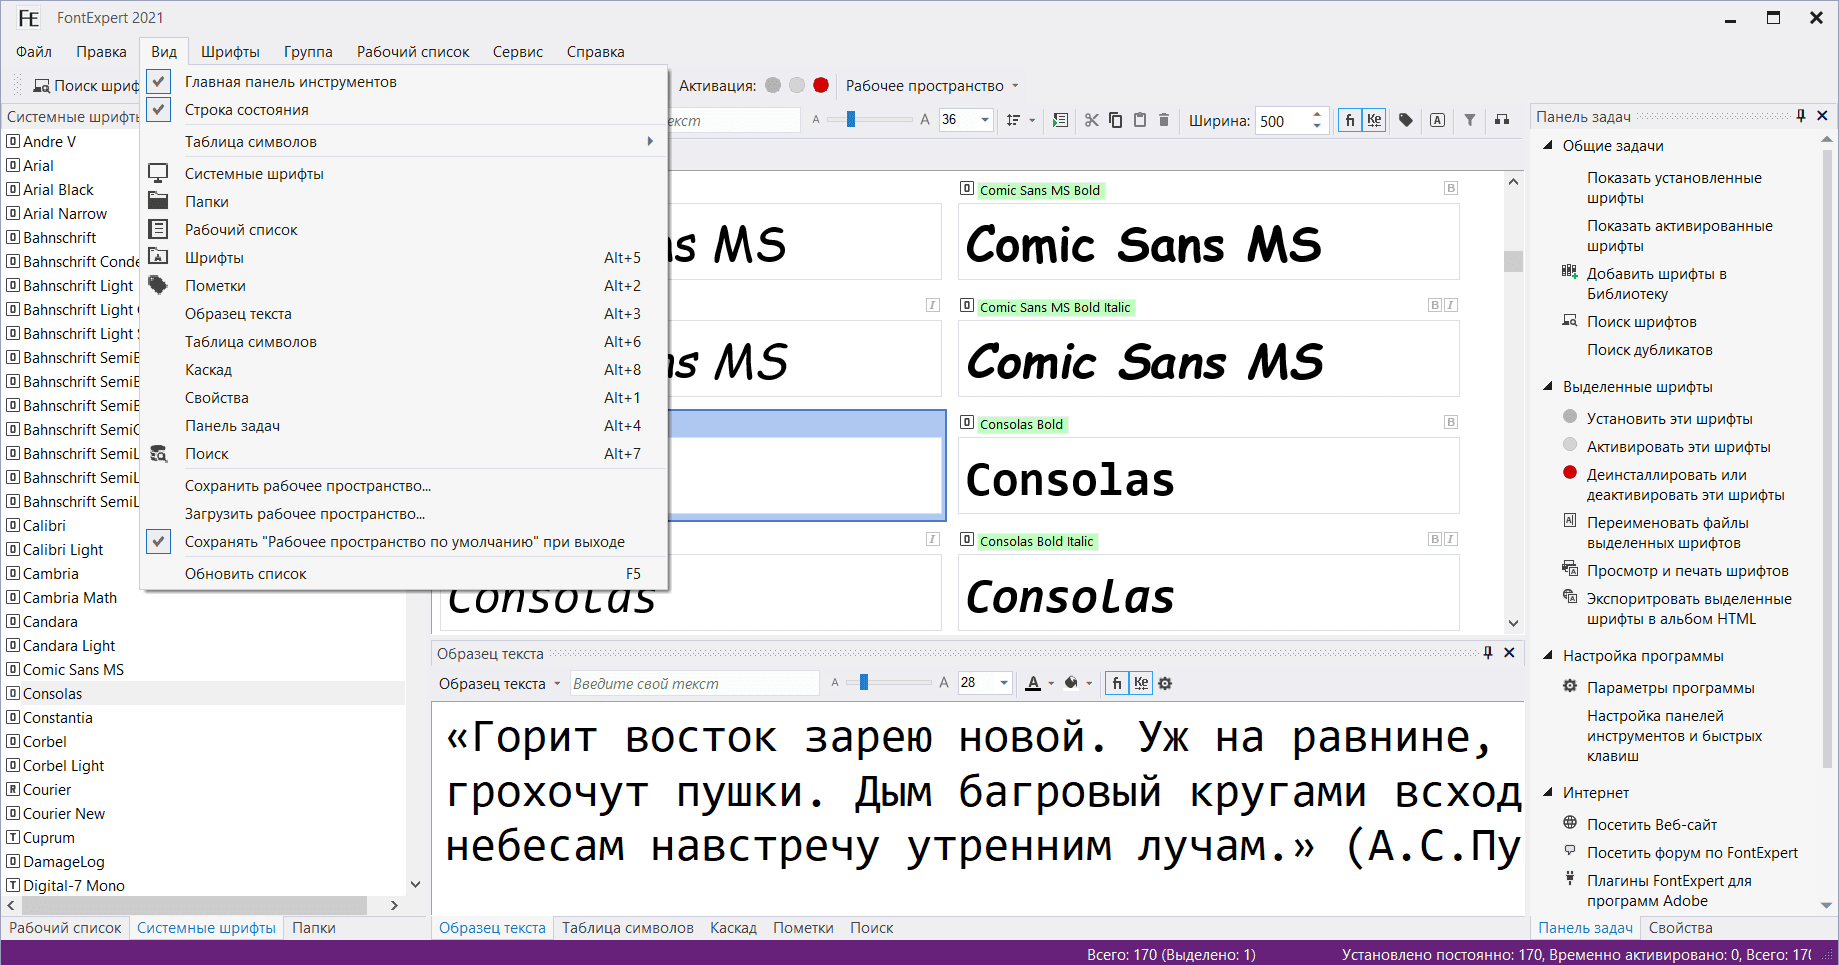Click Обновить список menu entry

pyautogui.click(x=404, y=574)
